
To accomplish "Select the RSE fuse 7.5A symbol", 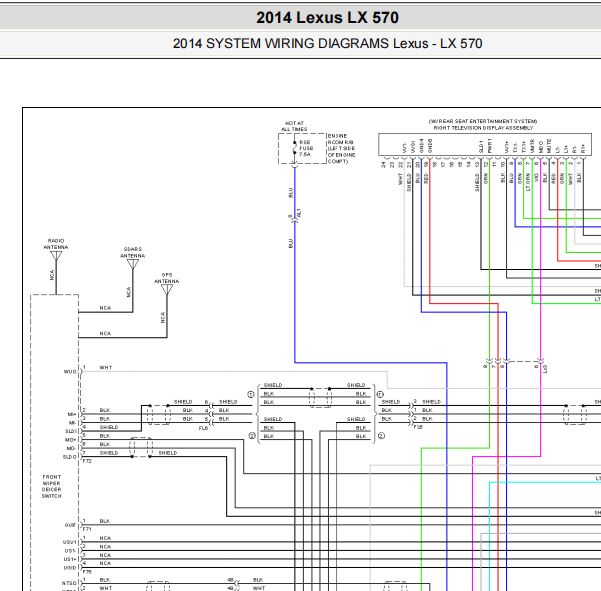I will 295,148.
